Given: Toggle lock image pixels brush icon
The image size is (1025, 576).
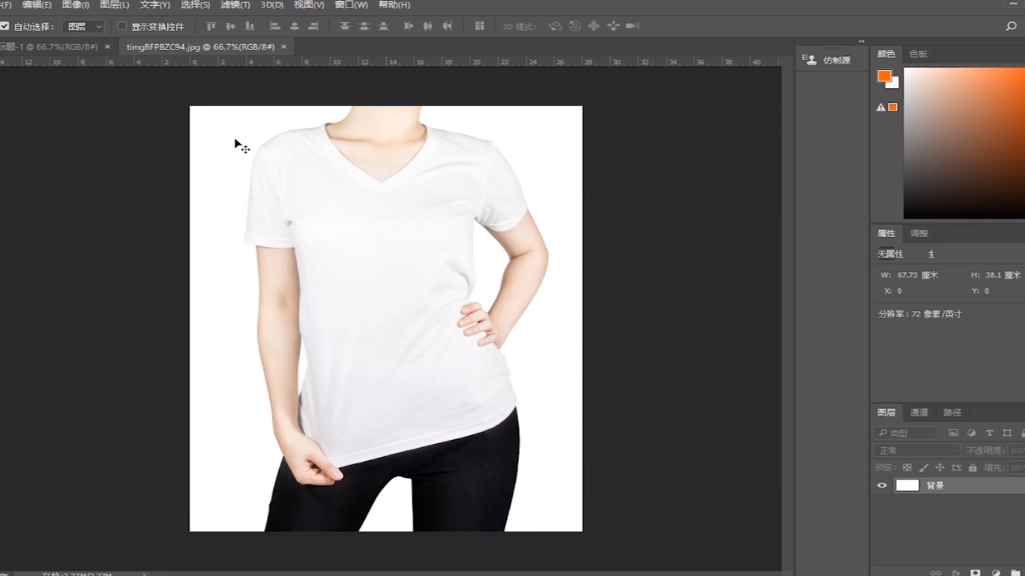Looking at the screenshot, I should tap(924, 467).
